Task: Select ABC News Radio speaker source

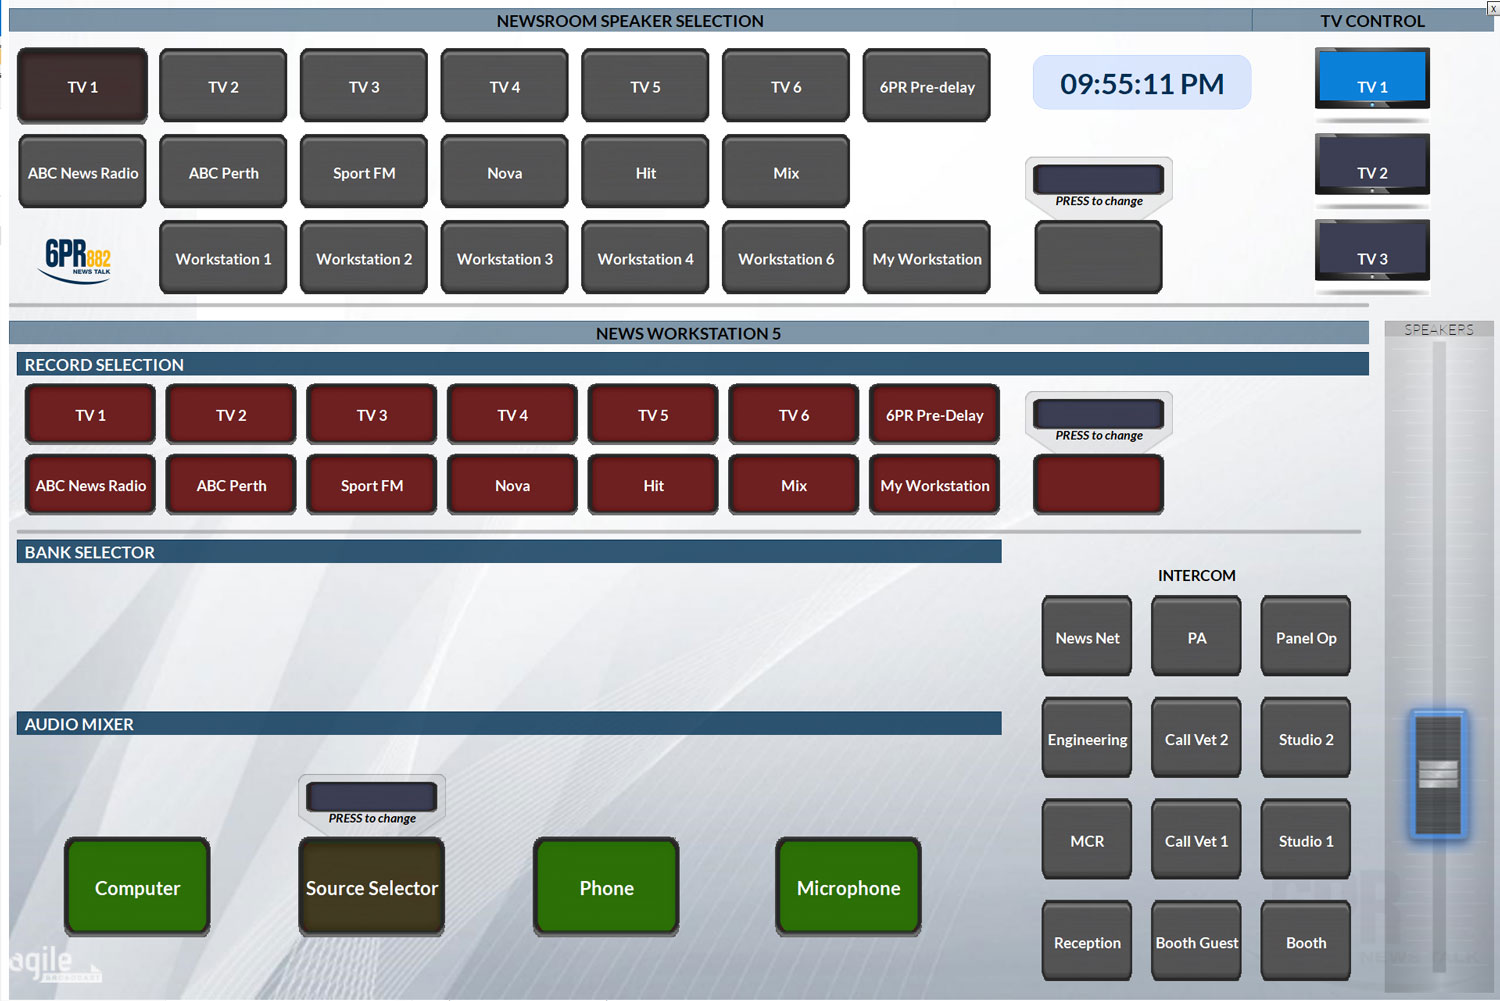Action: click(x=83, y=172)
